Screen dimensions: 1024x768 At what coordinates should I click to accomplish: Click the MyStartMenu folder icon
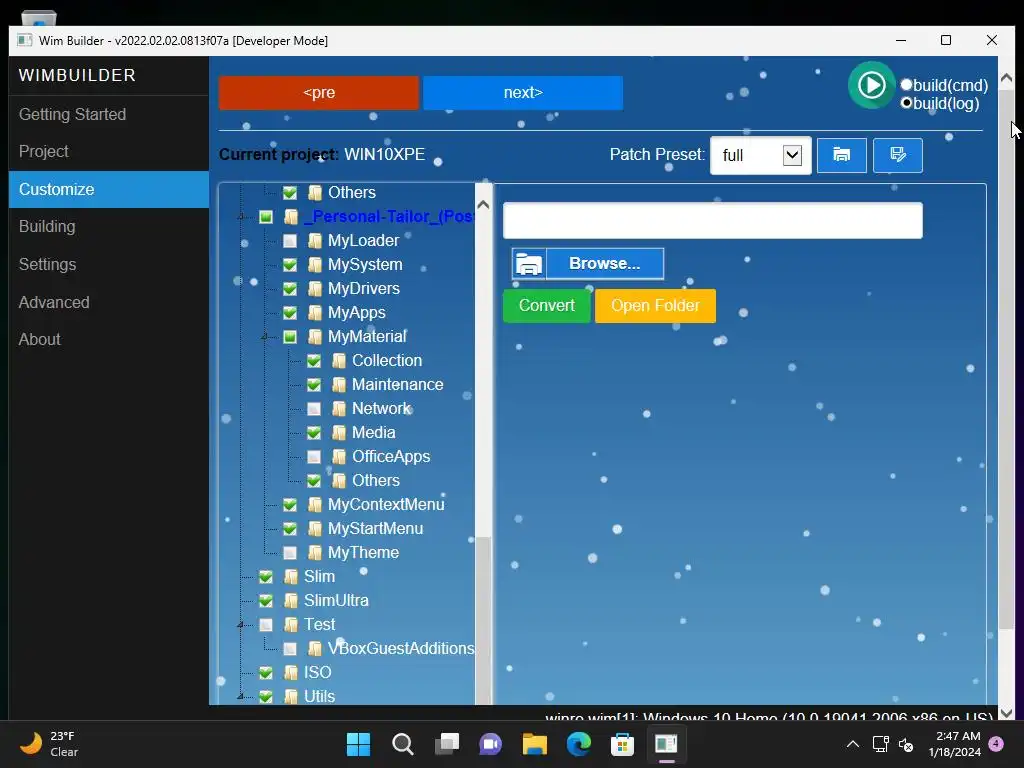click(315, 529)
